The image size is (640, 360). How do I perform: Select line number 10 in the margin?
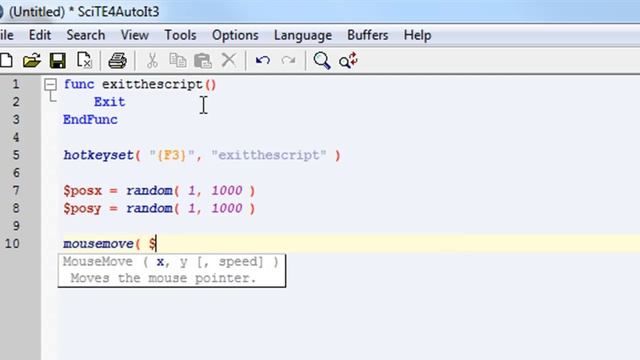pos(12,244)
